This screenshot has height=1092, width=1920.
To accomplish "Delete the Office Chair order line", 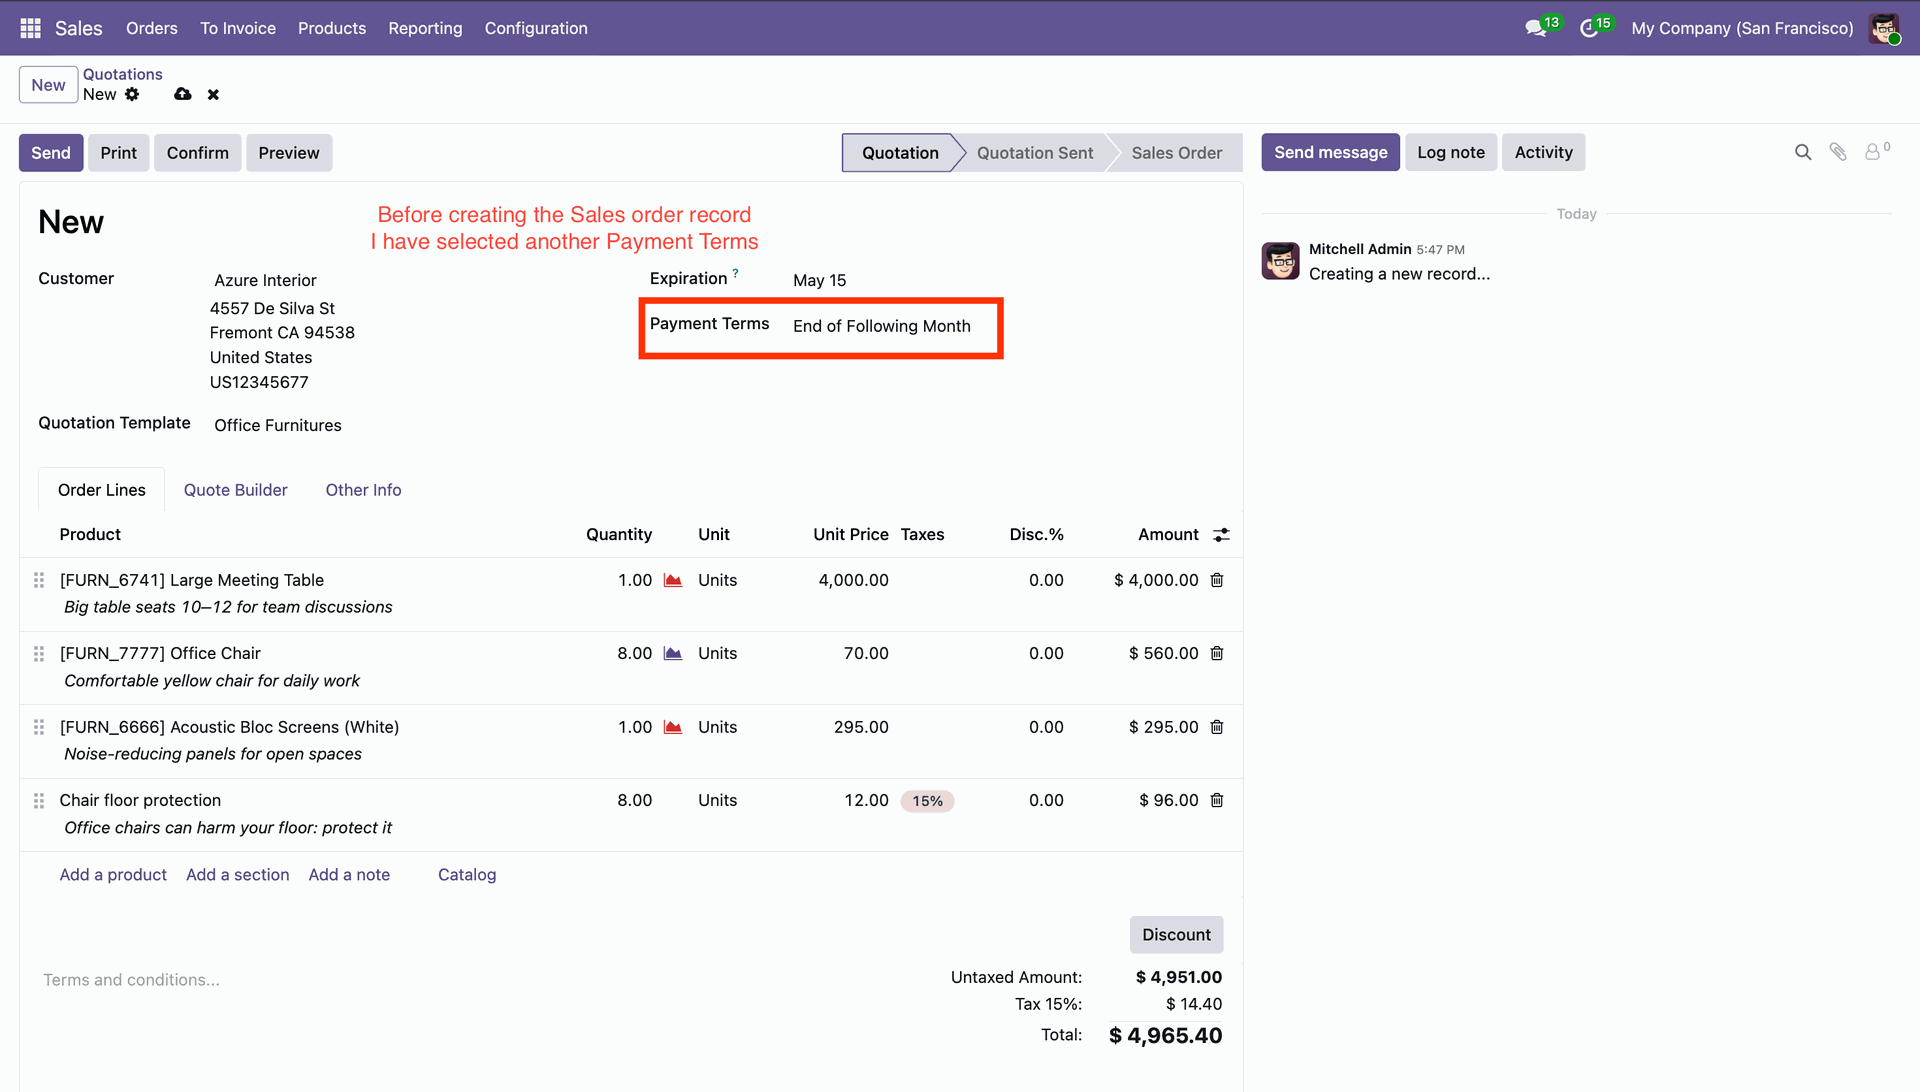I will pos(1217,653).
